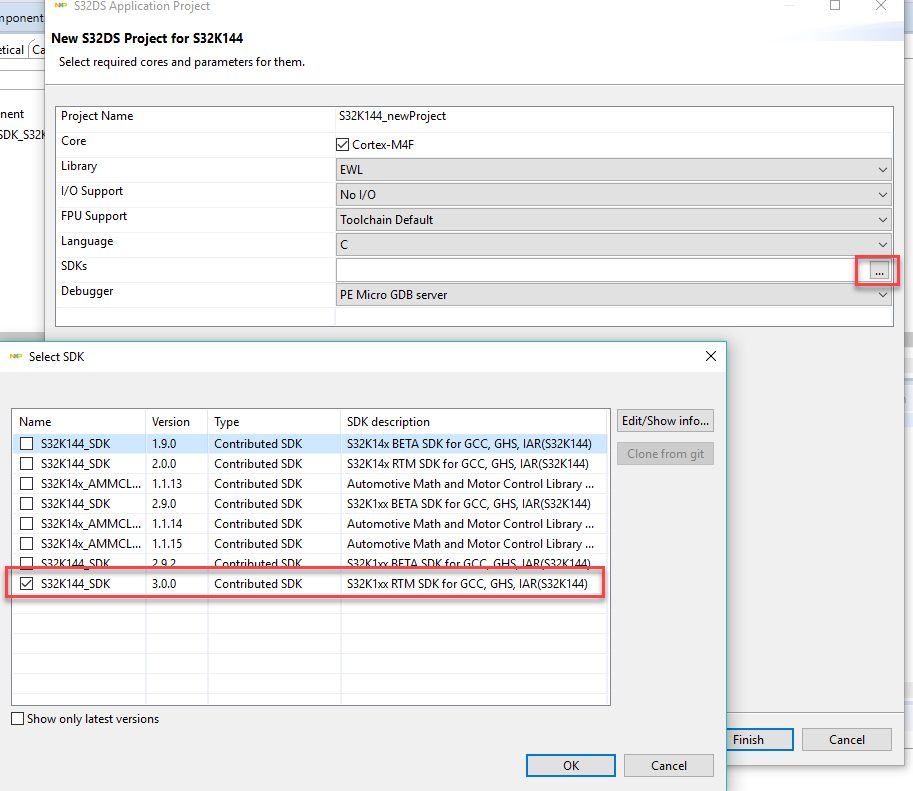
Task: Check the S32K14x_AMMCL 1.1.15 checkbox
Action: (26, 543)
